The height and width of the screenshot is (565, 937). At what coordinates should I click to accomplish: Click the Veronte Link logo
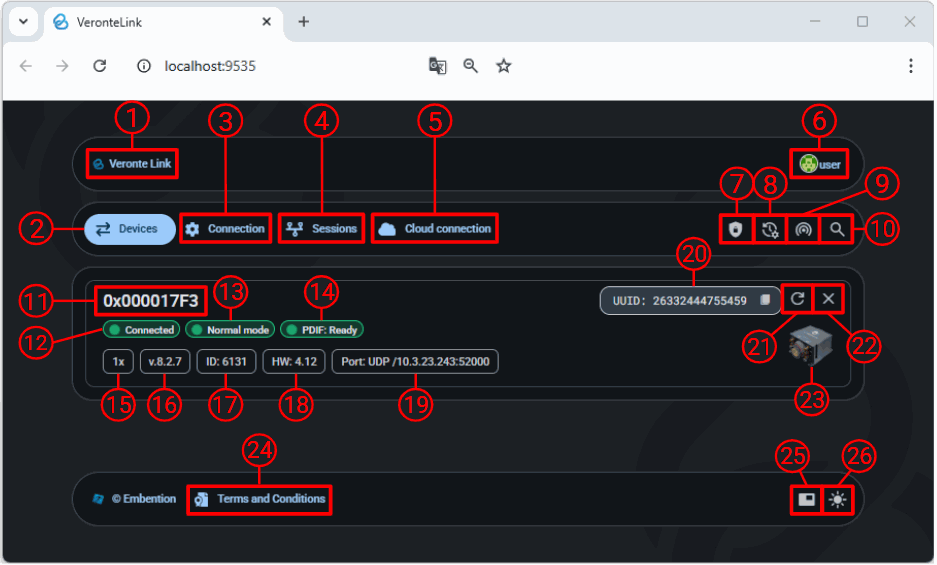[x=132, y=164]
